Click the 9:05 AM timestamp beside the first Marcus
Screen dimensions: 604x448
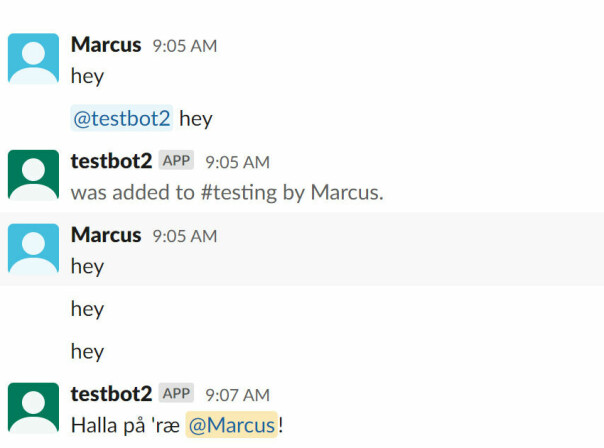click(x=185, y=46)
